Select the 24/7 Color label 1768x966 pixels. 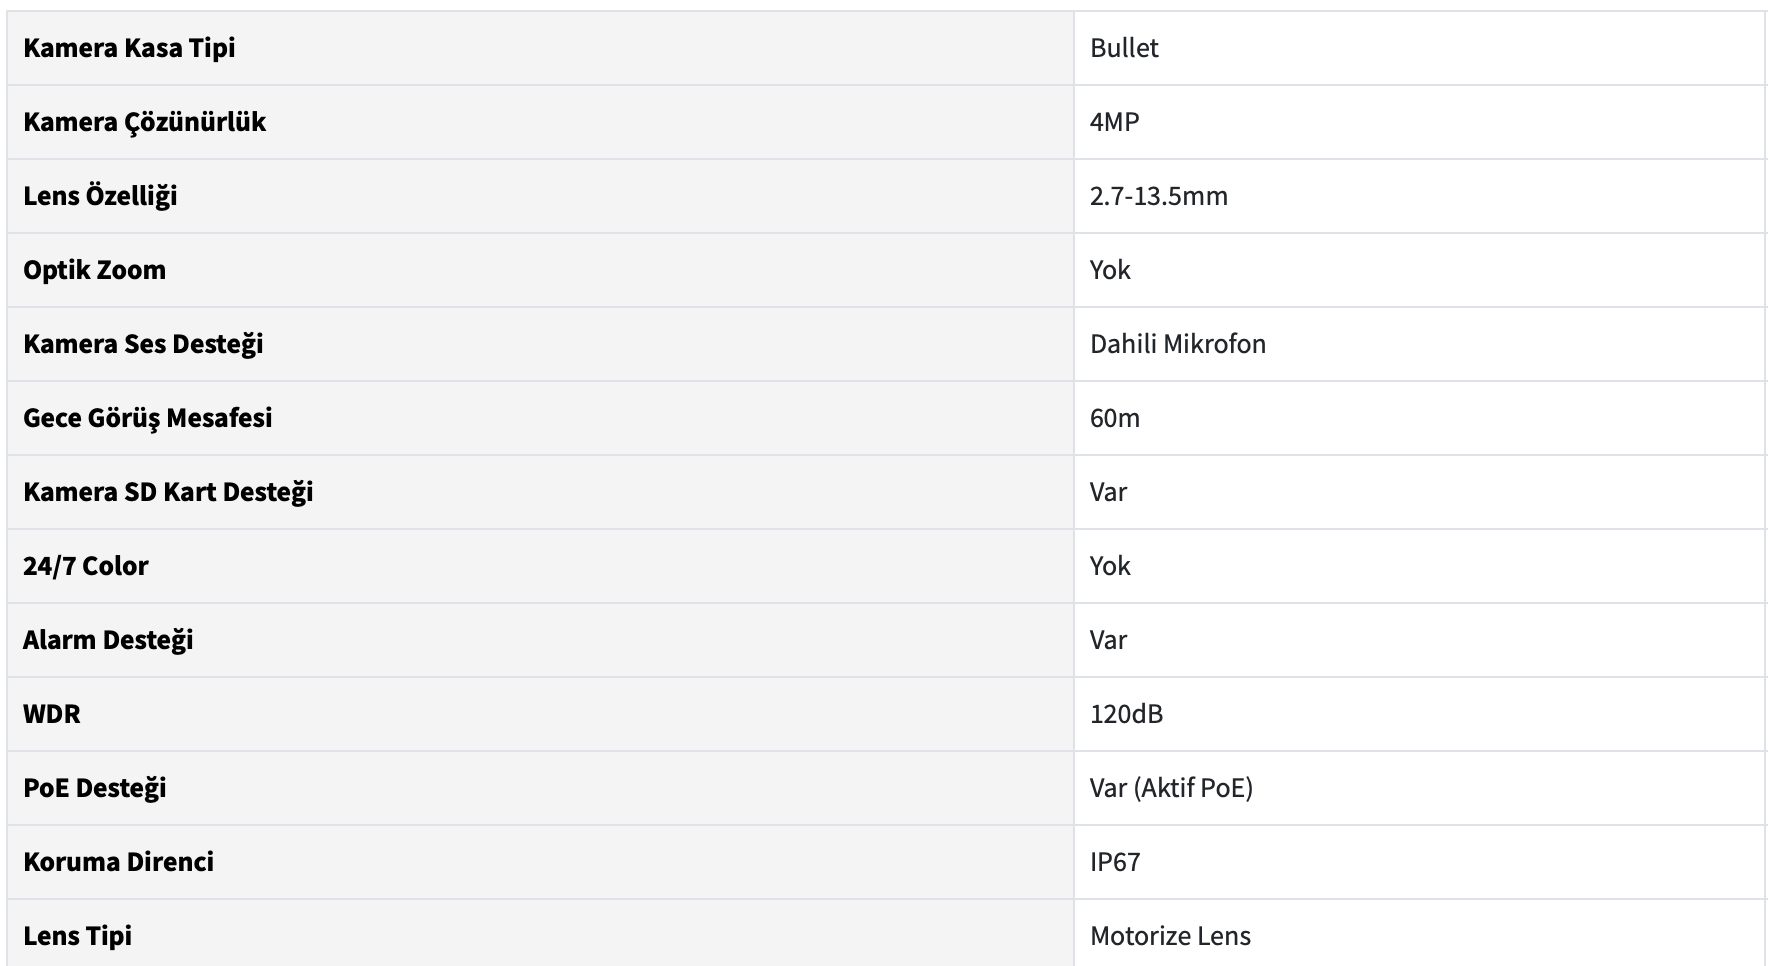[85, 566]
